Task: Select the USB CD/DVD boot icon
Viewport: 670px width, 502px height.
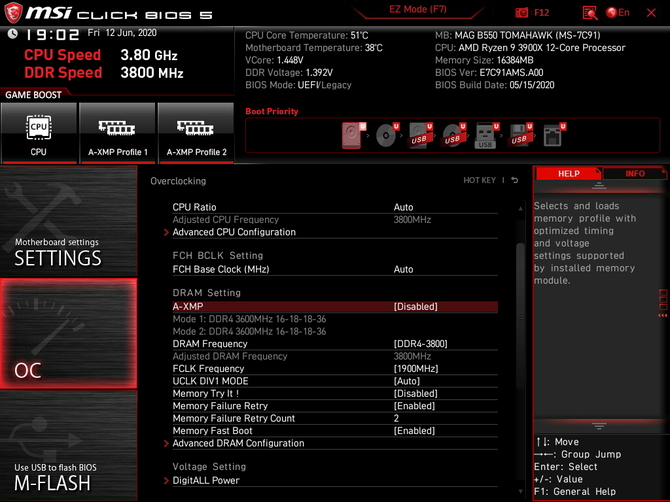Action: [x=454, y=135]
